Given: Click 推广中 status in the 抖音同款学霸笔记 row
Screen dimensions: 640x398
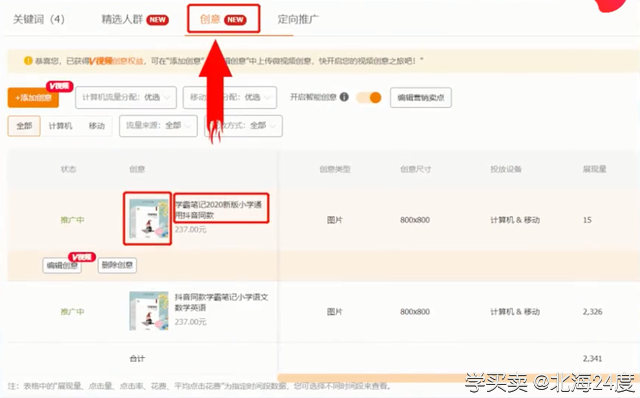Looking at the screenshot, I should click(x=72, y=311).
